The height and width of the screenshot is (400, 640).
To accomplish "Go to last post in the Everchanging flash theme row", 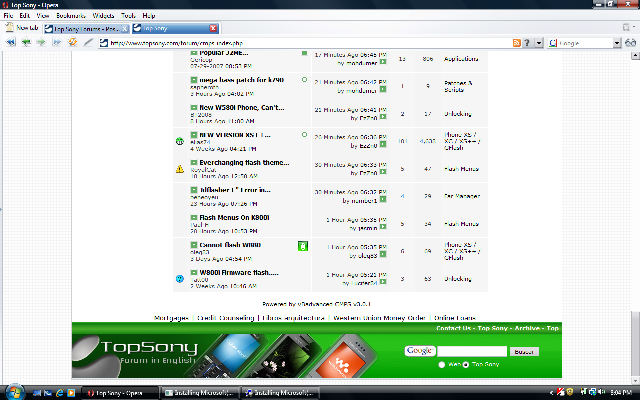I will pyautogui.click(x=383, y=172).
